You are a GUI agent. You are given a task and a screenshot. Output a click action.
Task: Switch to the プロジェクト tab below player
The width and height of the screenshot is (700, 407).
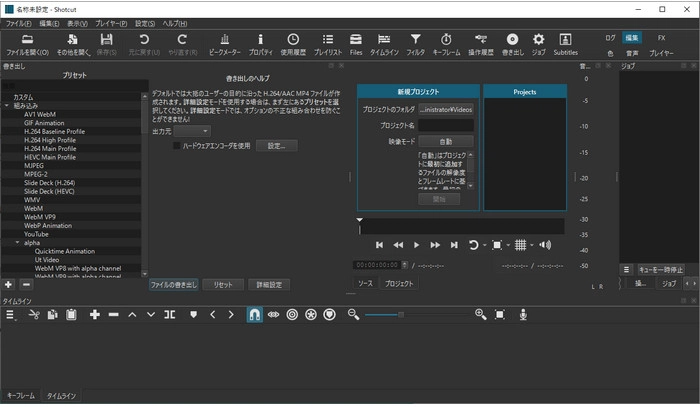399,284
